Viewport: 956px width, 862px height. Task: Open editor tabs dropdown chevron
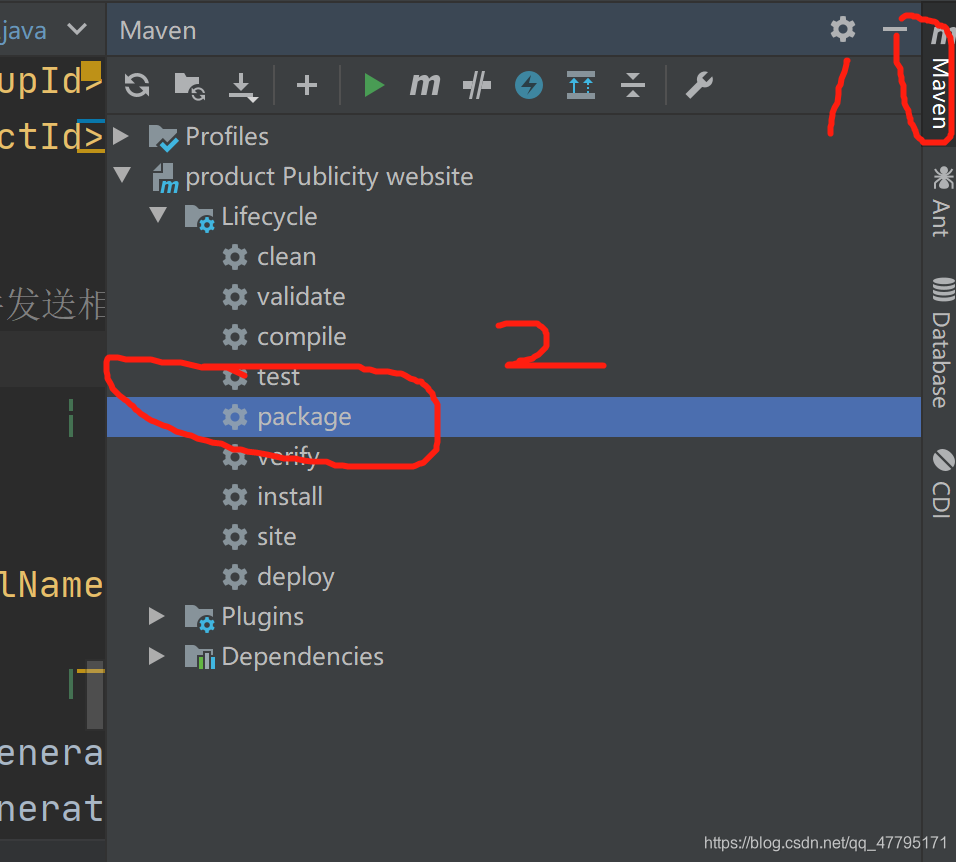[77, 29]
